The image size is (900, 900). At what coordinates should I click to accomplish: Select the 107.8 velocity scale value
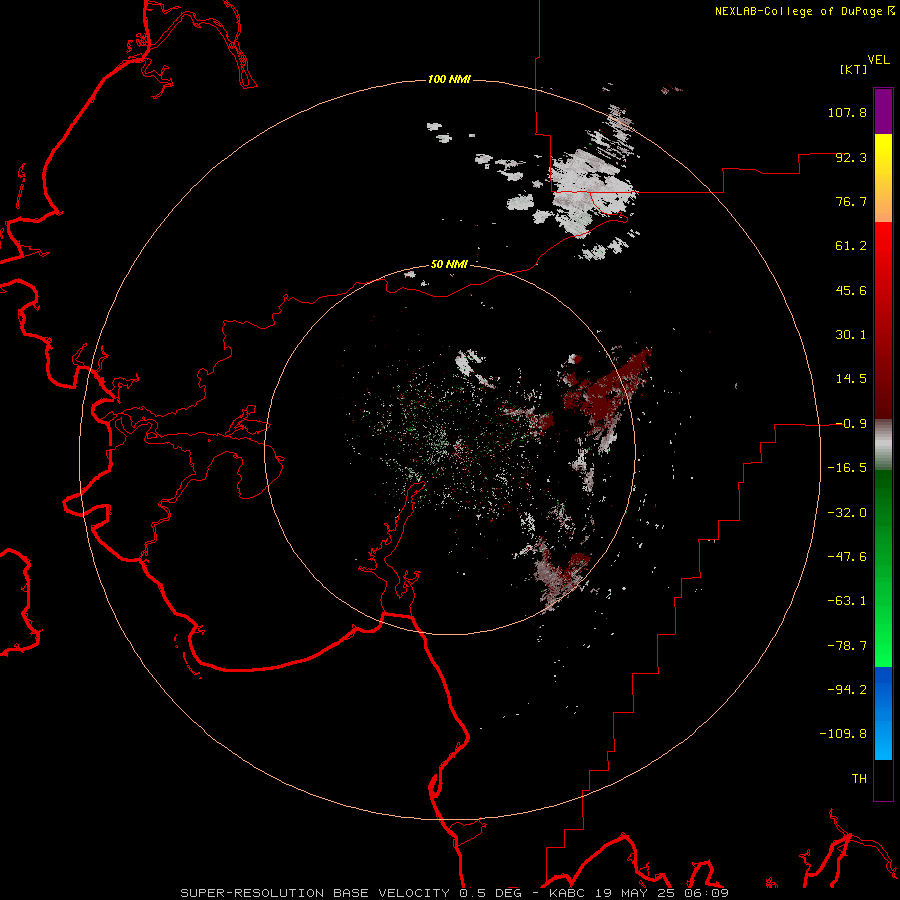point(847,112)
